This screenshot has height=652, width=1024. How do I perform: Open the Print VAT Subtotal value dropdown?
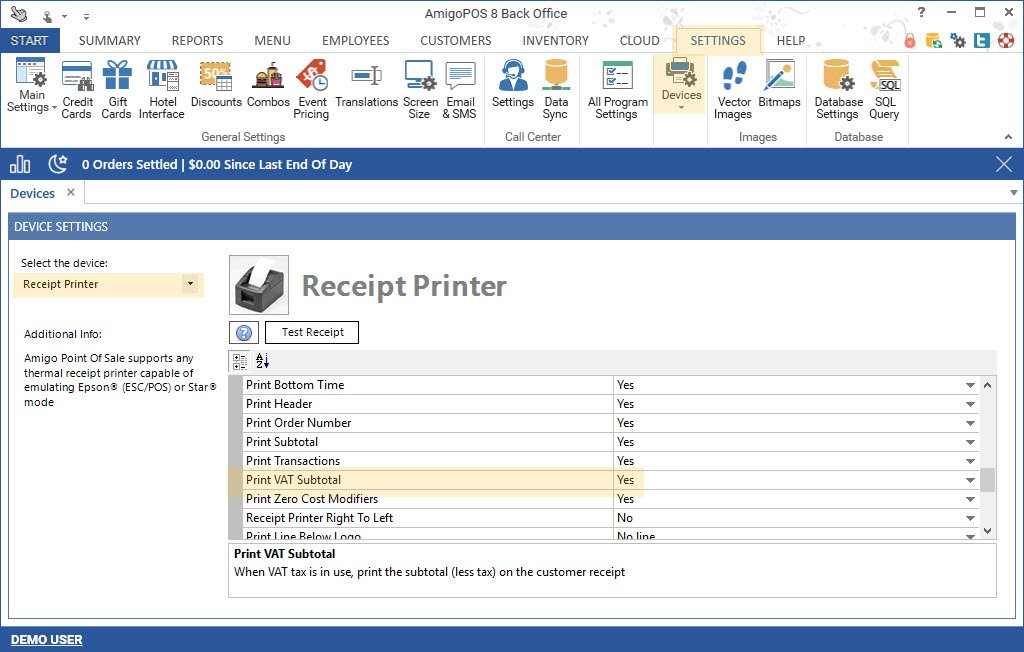click(969, 480)
